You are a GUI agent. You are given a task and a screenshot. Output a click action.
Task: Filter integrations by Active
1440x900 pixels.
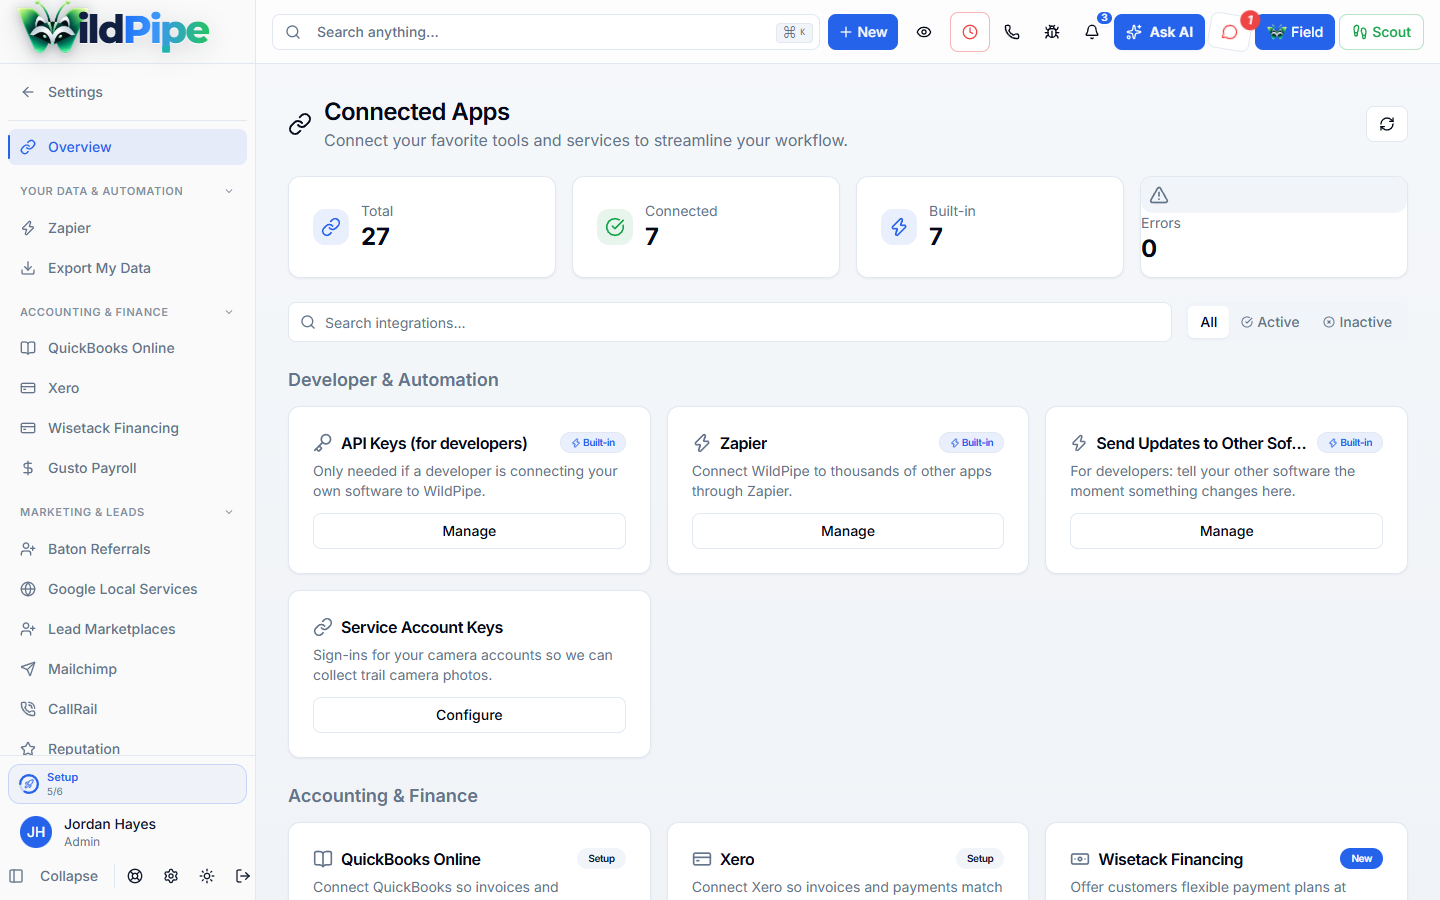1270,322
